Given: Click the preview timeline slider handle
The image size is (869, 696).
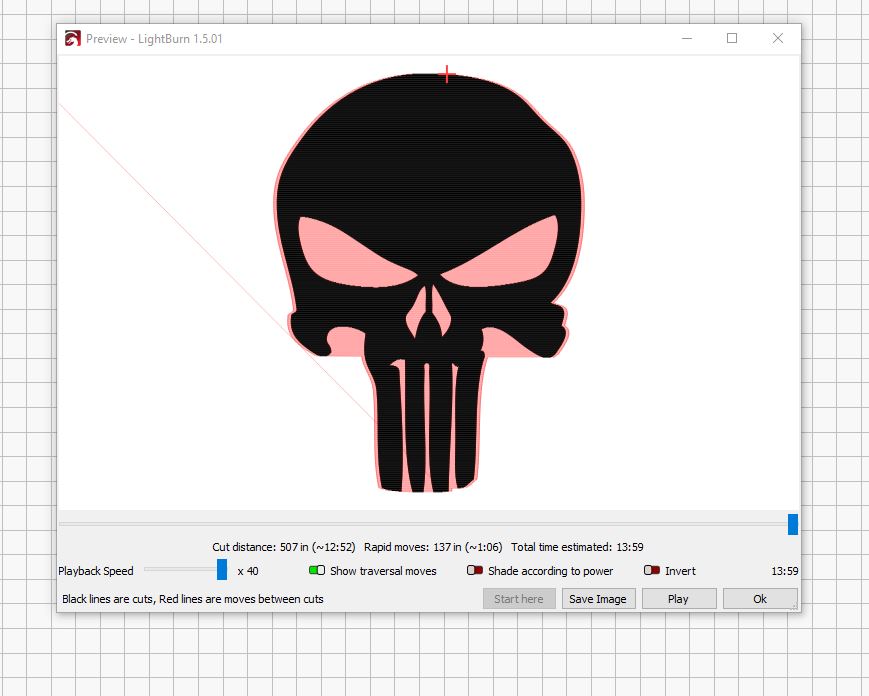Looking at the screenshot, I should coord(793,524).
